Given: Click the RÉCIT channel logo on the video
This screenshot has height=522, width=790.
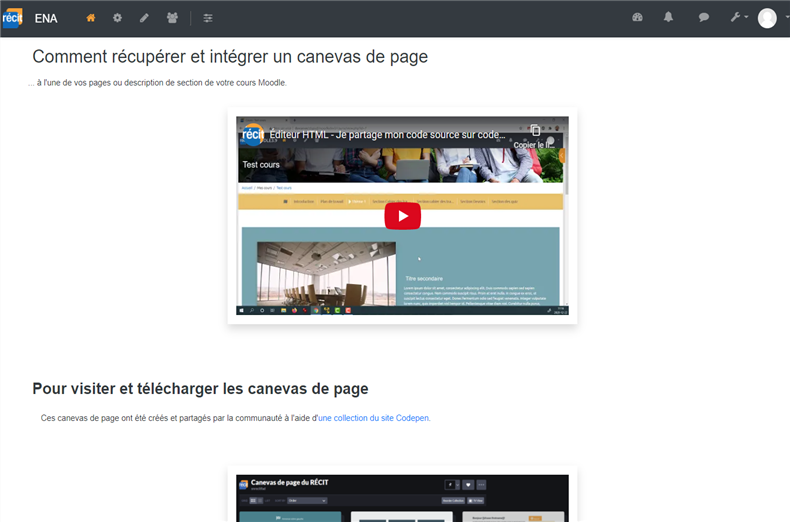Looking at the screenshot, I should click(x=252, y=134).
